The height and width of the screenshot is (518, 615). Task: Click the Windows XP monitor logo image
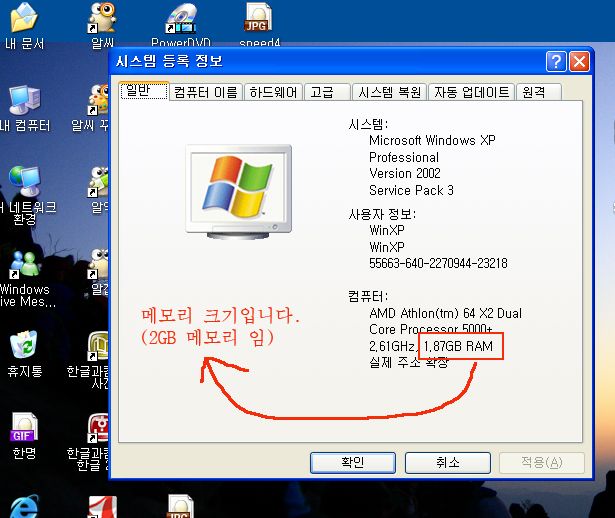238,192
